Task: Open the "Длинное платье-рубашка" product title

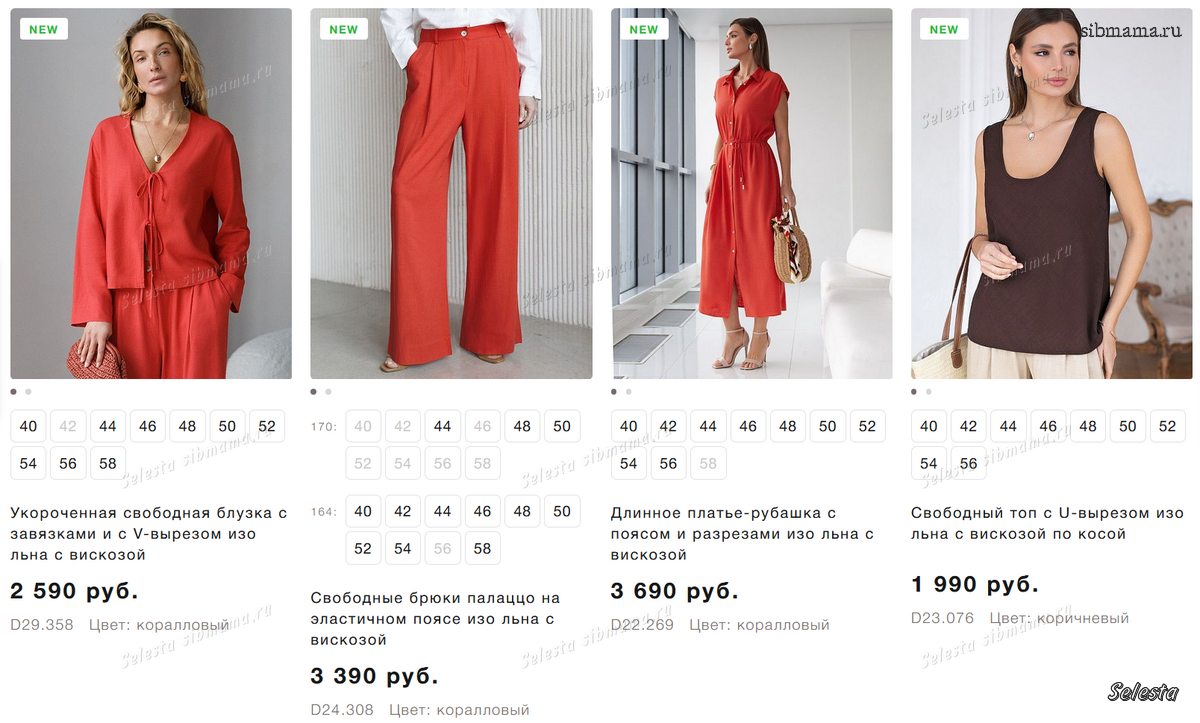Action: click(742, 533)
